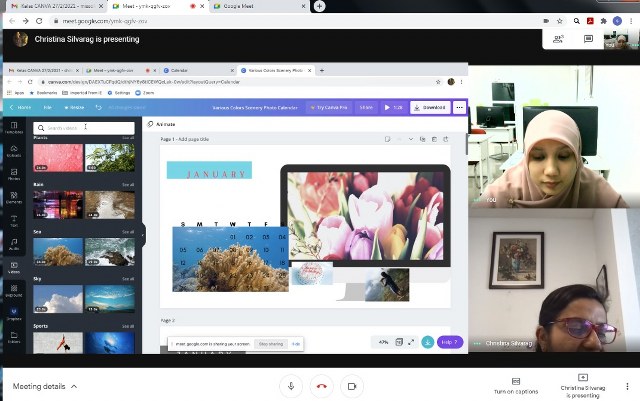
Task: Open grid view icon beside the zoom percentage
Action: [x=399, y=342]
